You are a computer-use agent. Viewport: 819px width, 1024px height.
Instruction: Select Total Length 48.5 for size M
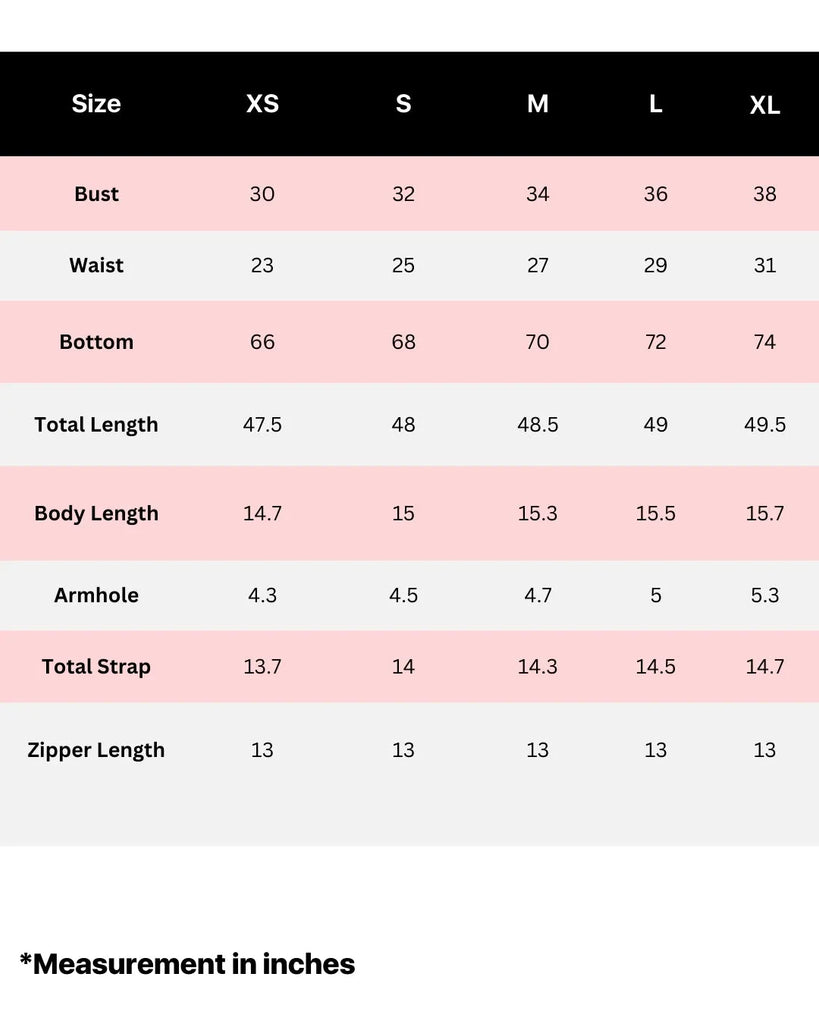(538, 425)
